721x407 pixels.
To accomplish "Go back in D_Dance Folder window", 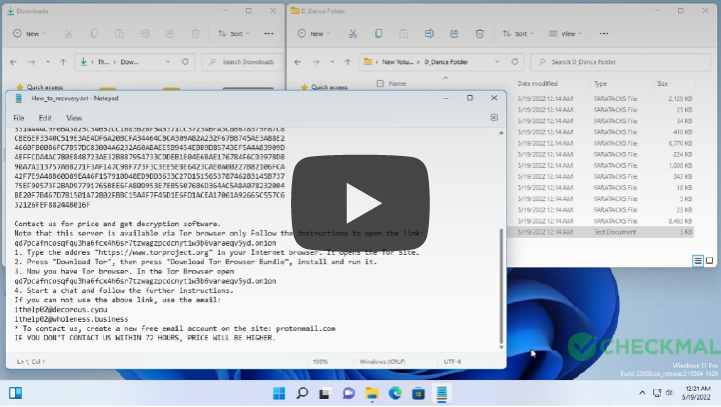I will [298, 62].
